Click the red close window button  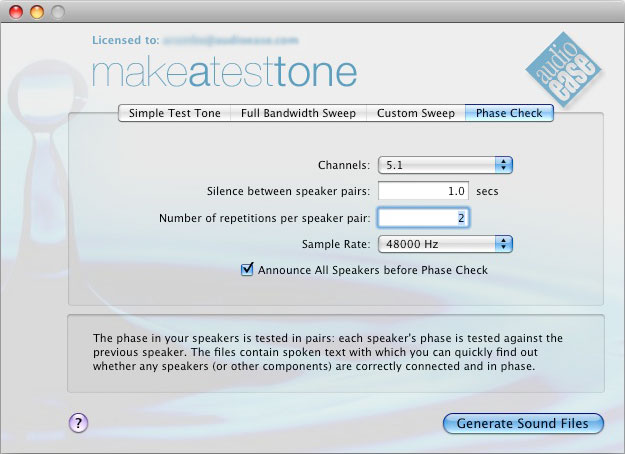coord(16,12)
